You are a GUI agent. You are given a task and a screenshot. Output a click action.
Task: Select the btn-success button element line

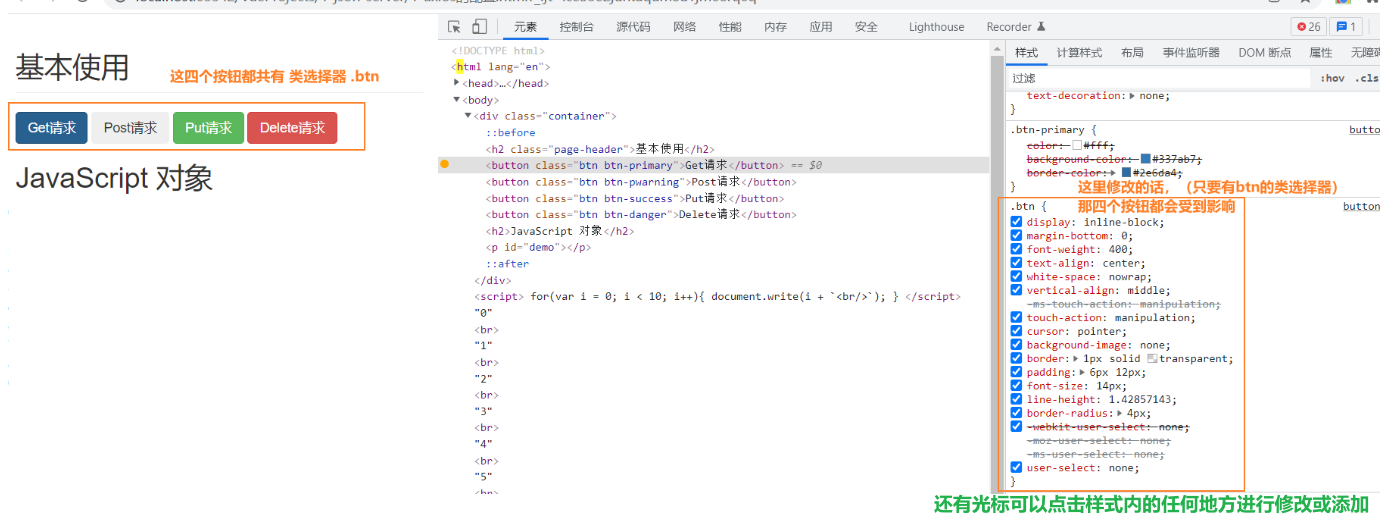point(634,198)
